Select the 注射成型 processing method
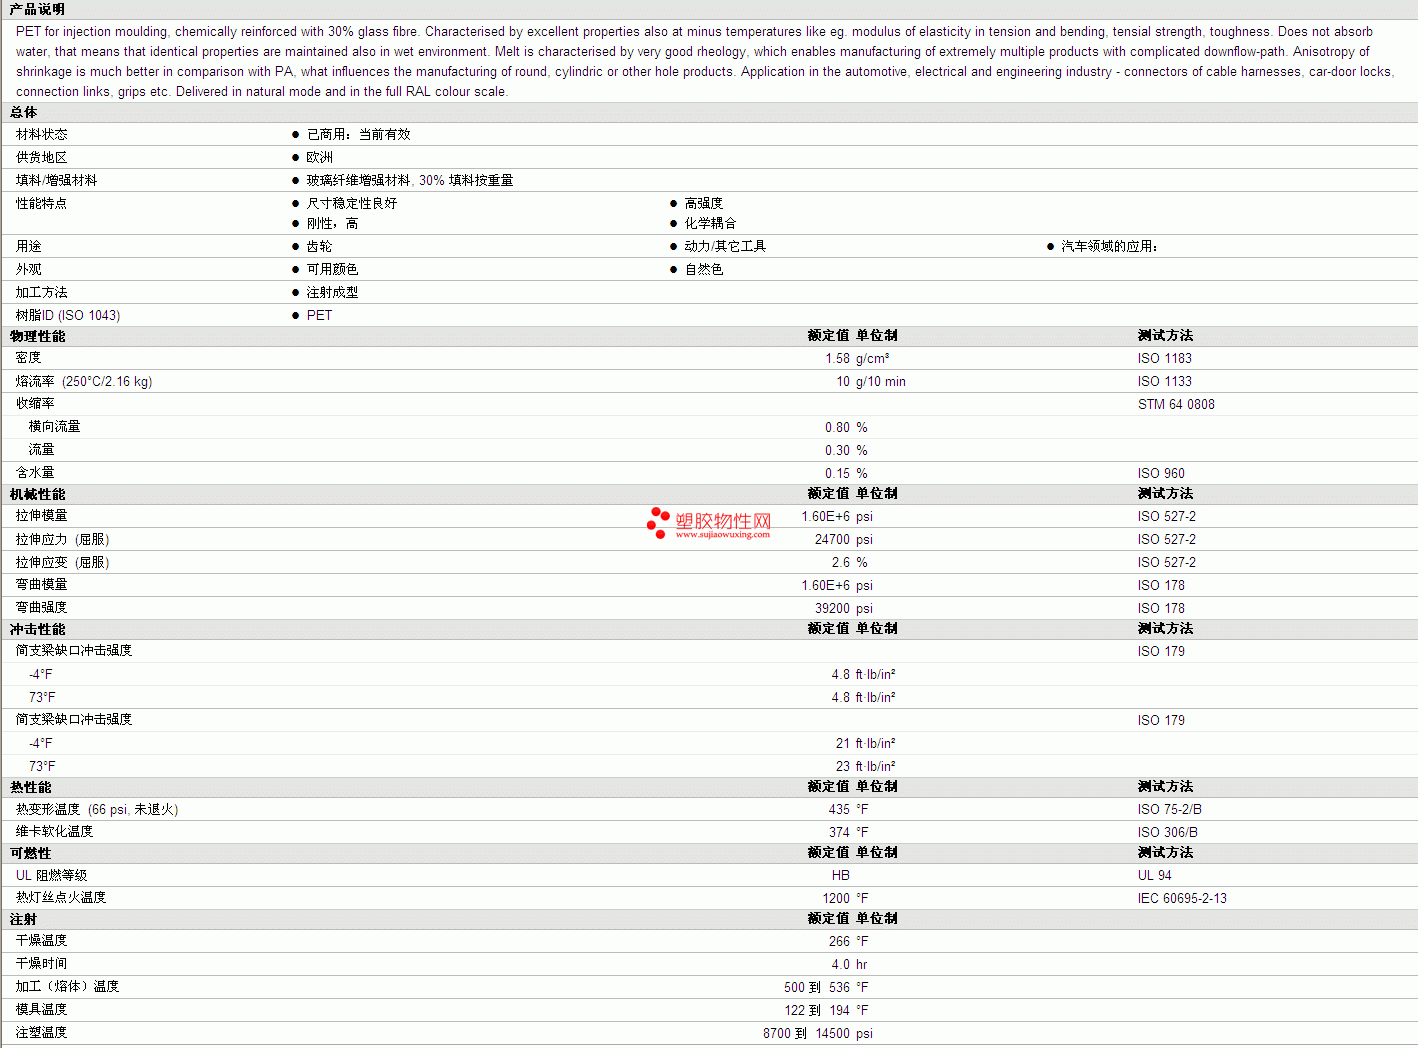Image resolution: width=1418 pixels, height=1048 pixels. click(332, 292)
